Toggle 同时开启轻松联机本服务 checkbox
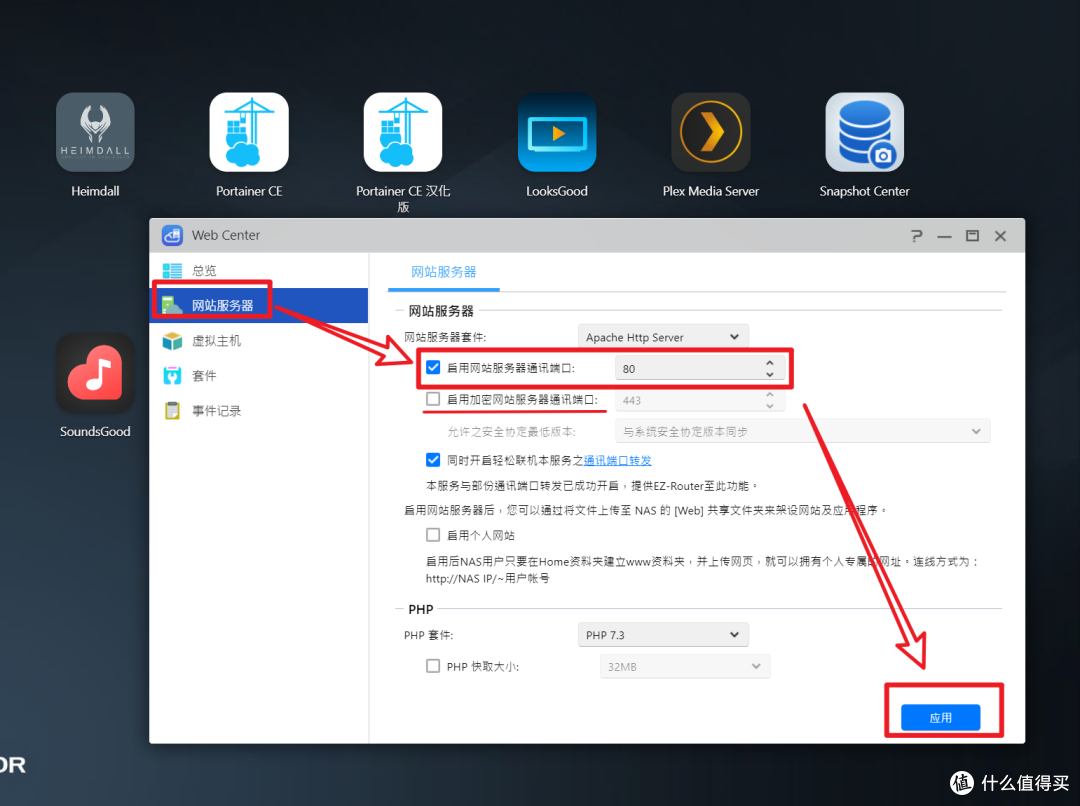1080x806 pixels. click(433, 459)
